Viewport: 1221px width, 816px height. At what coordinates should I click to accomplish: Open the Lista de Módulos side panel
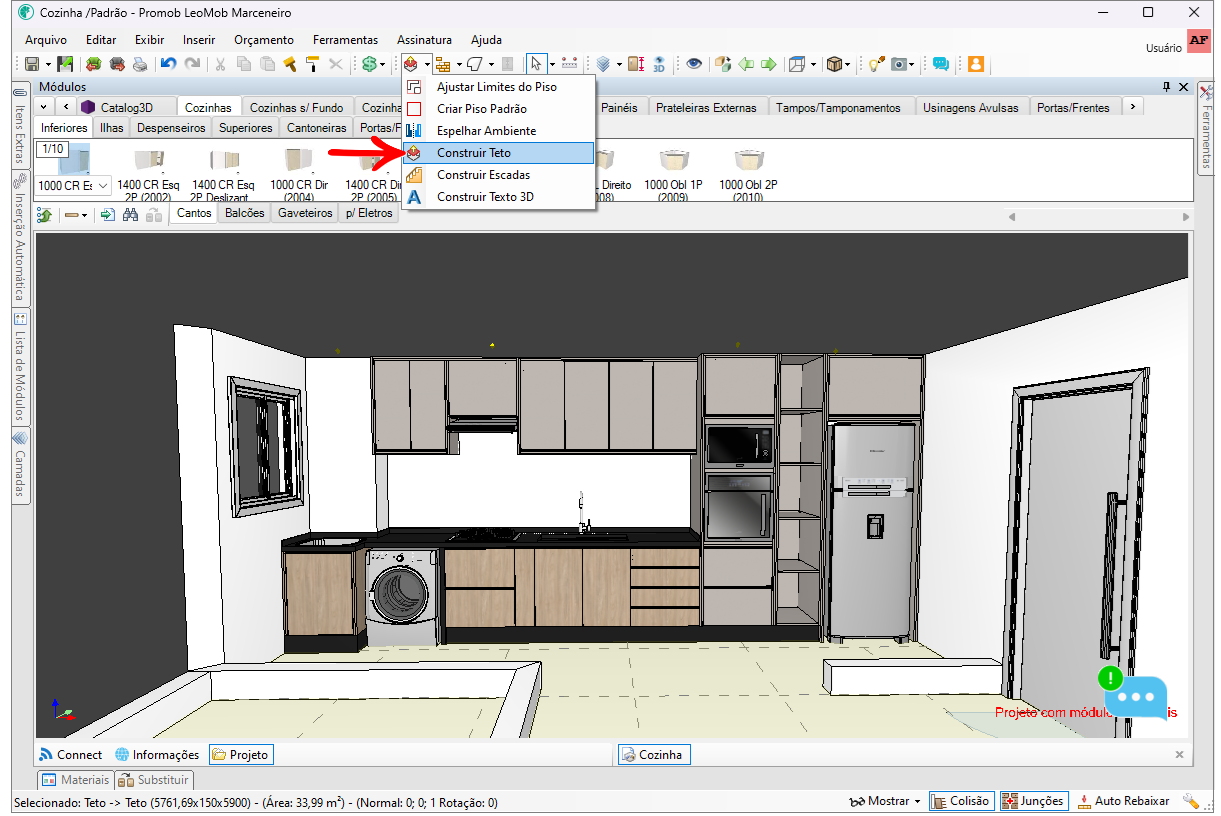pos(19,365)
